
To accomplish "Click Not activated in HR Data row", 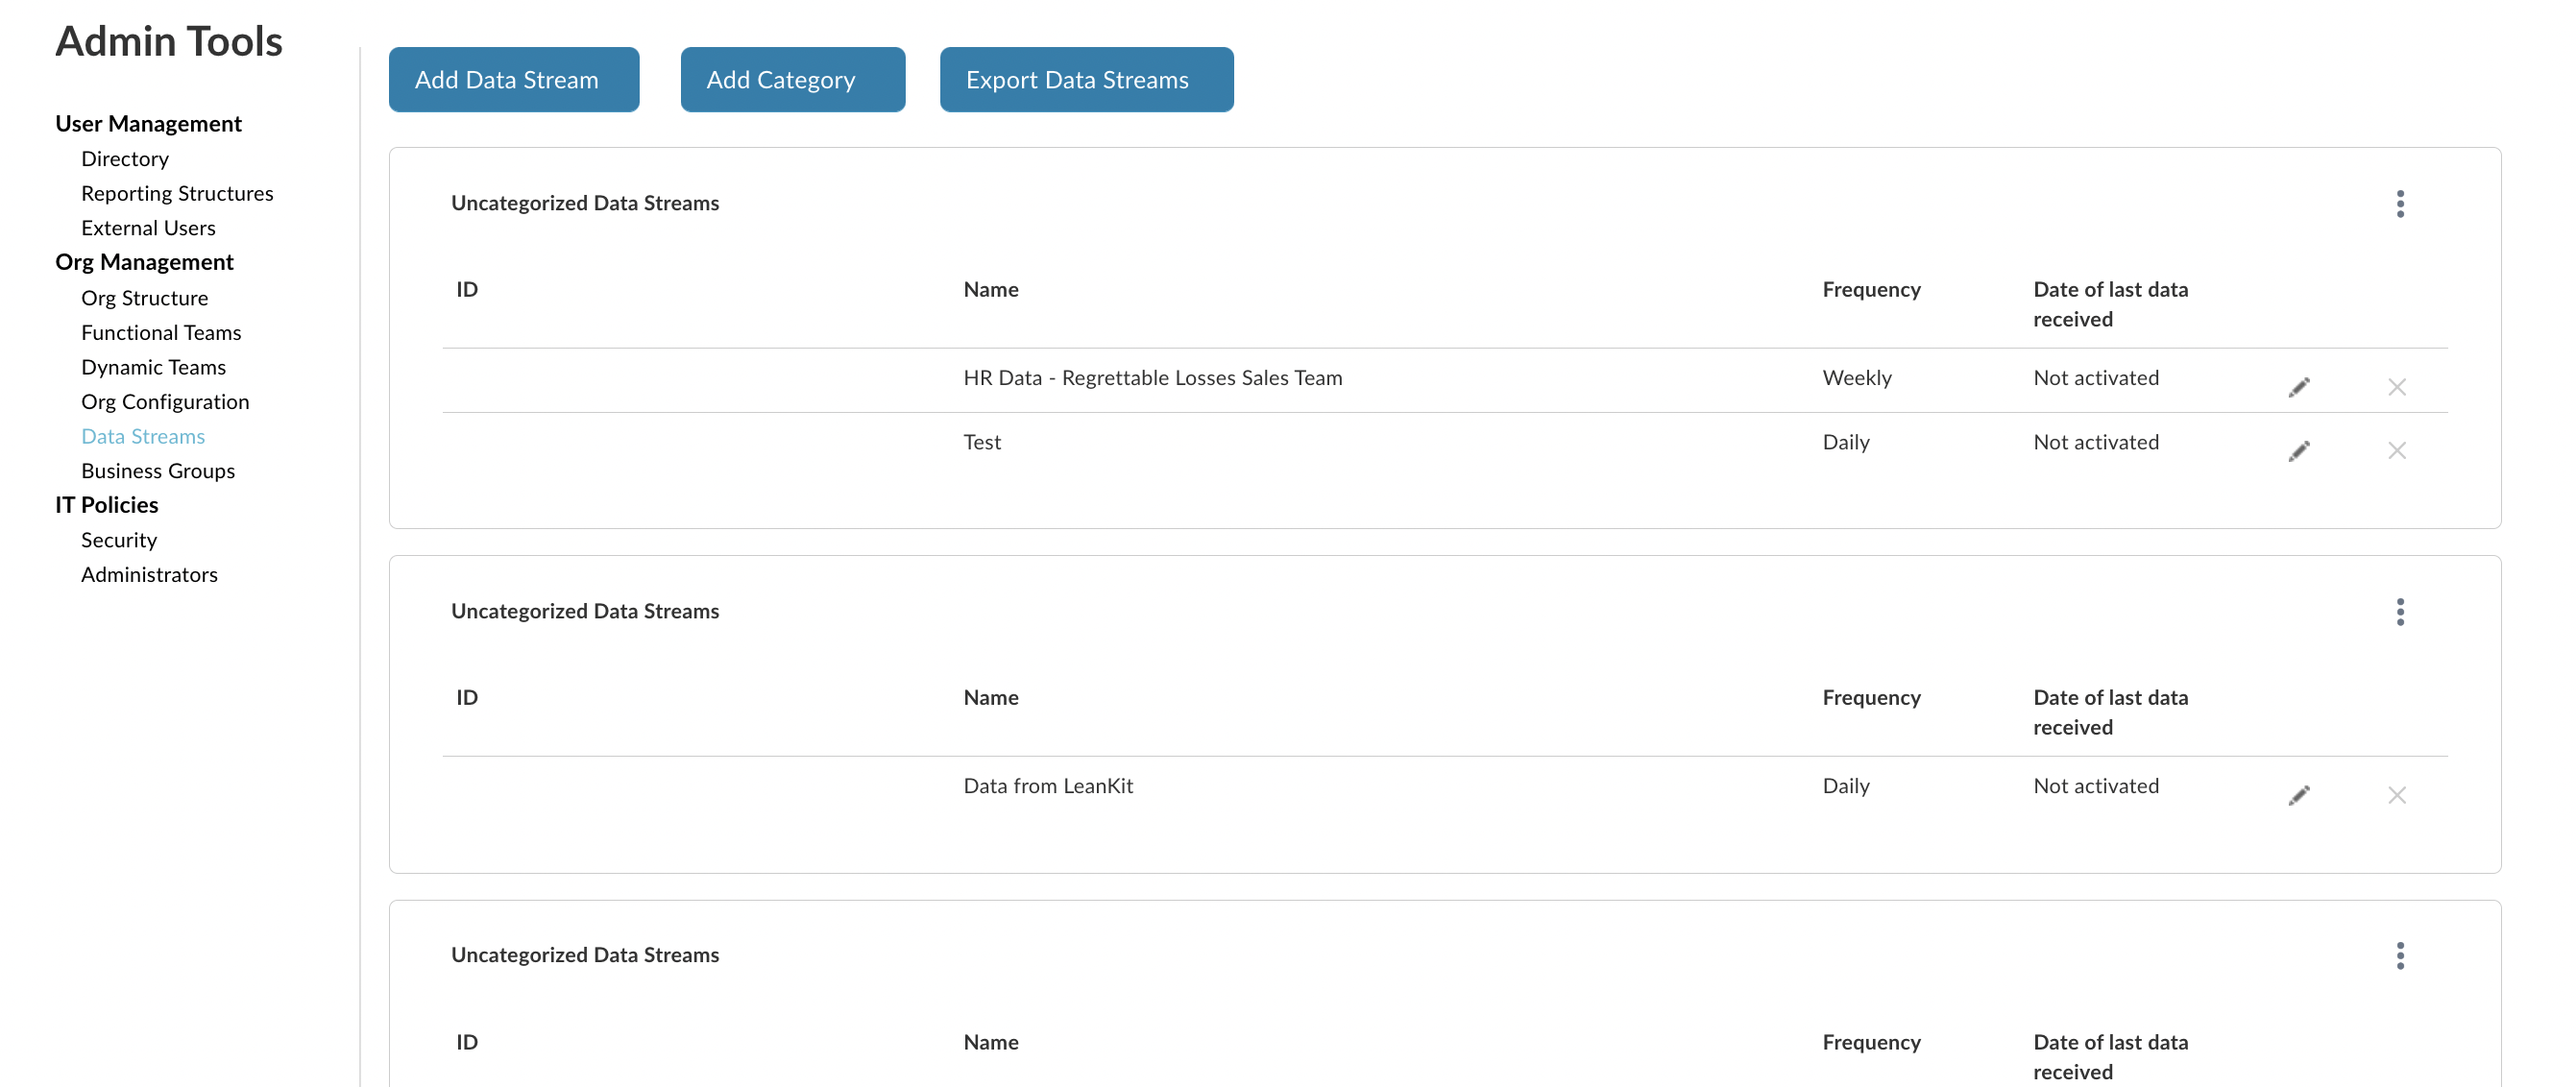I will pyautogui.click(x=2096, y=378).
